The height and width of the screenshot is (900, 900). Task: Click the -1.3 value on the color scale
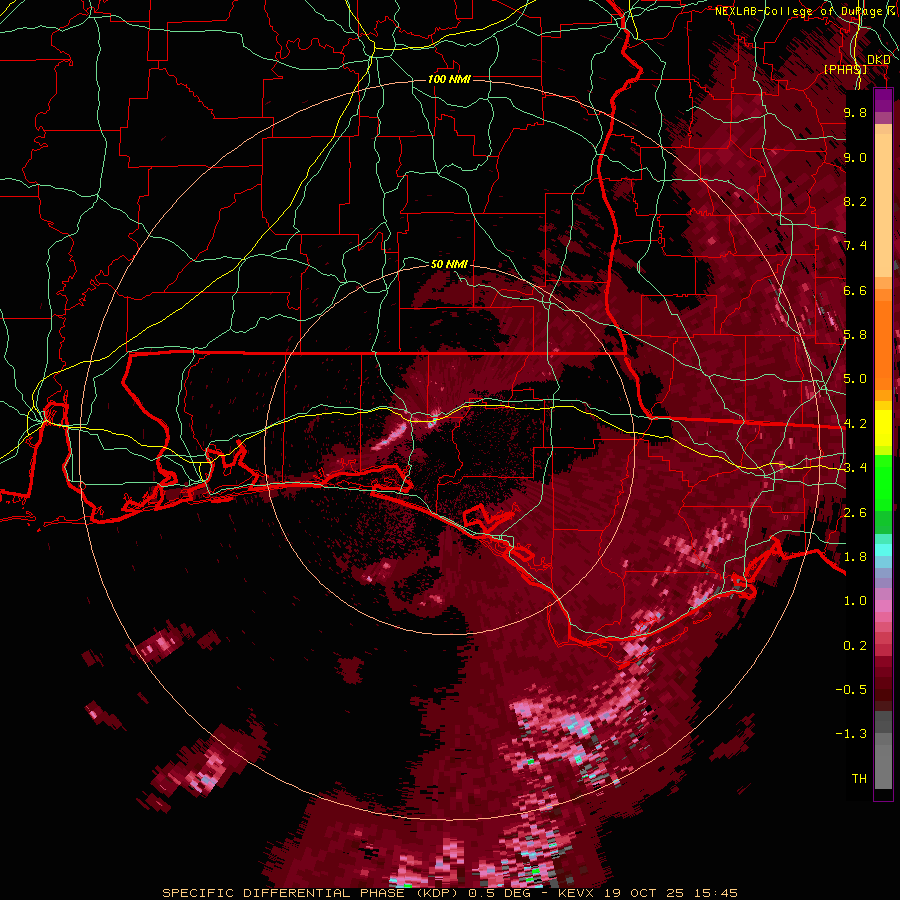point(851,734)
